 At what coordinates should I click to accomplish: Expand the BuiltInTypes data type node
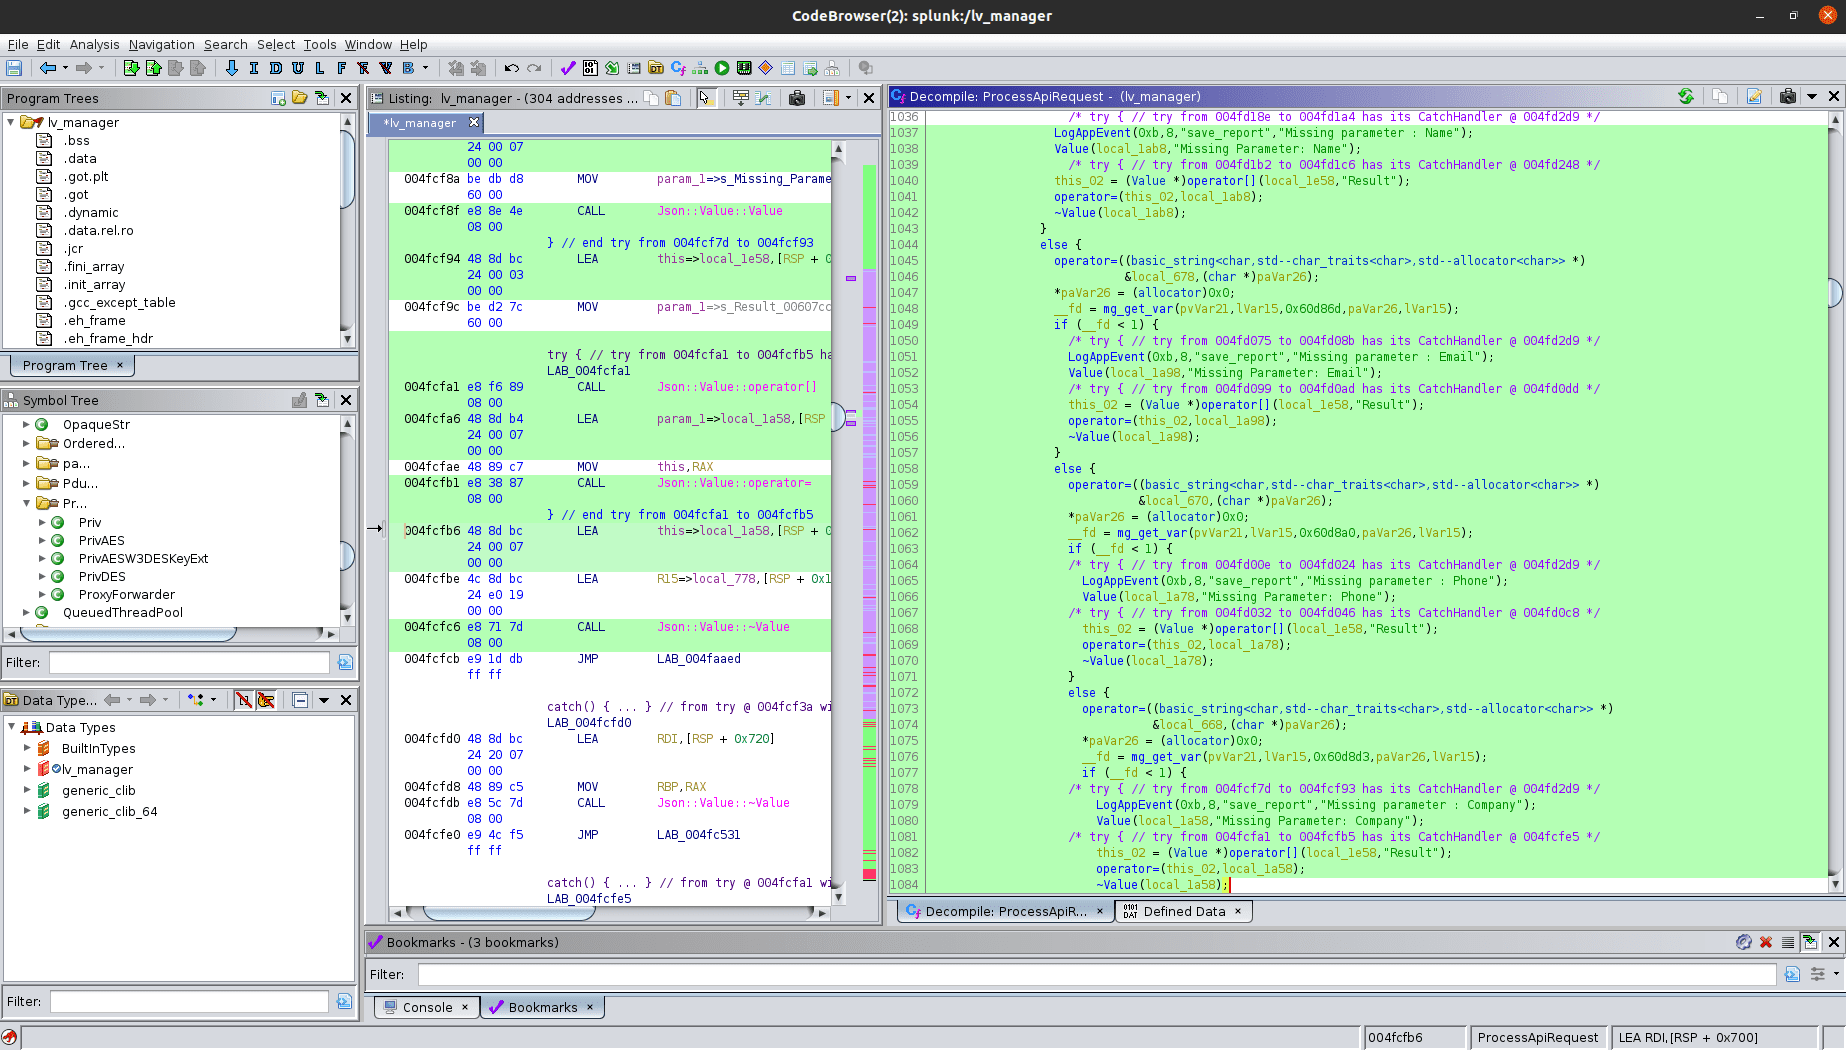point(27,748)
